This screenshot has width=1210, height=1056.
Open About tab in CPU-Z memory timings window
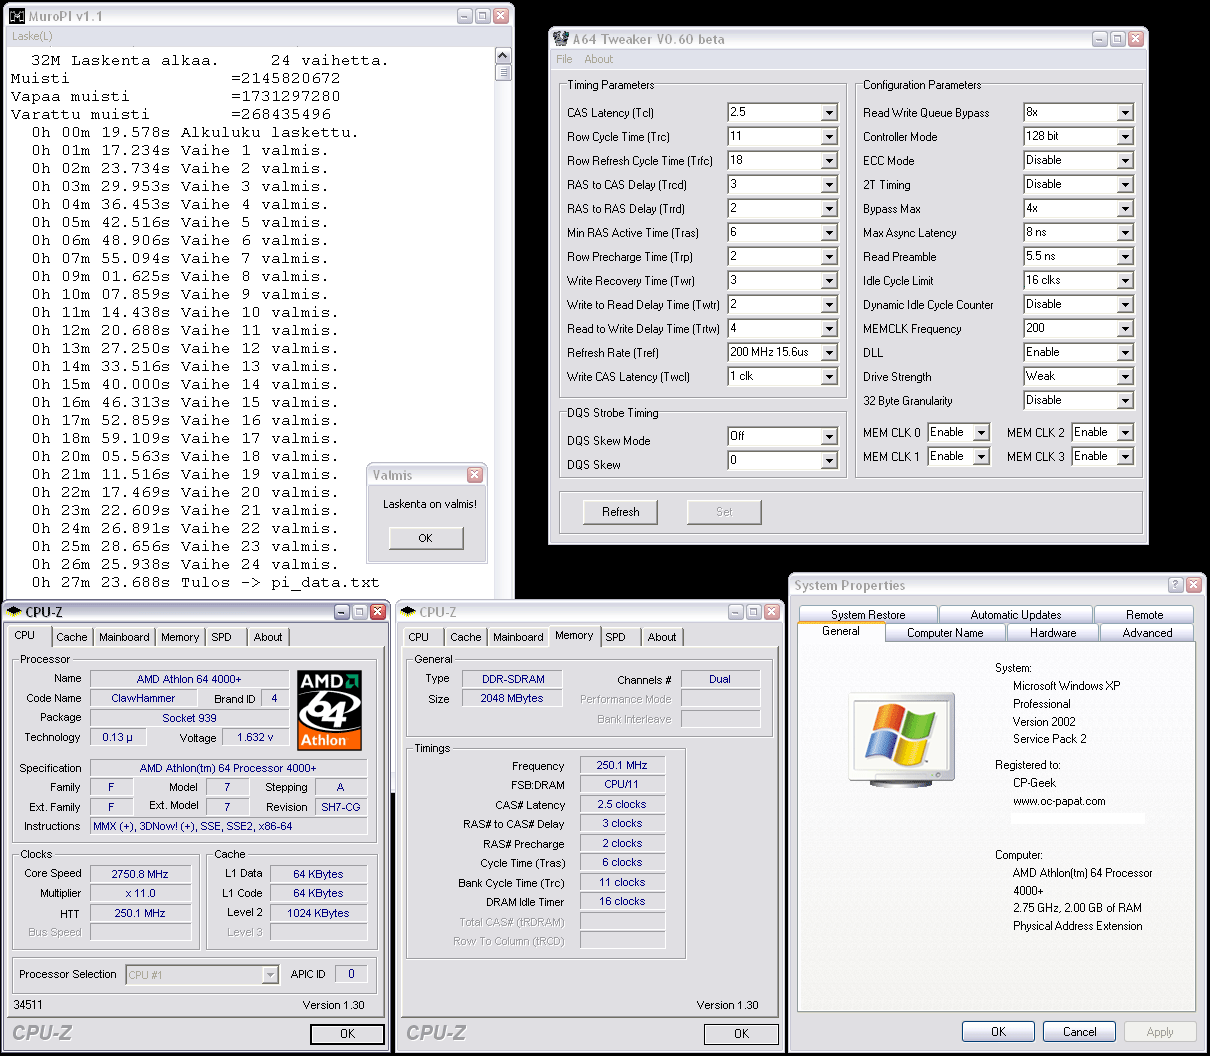point(662,637)
